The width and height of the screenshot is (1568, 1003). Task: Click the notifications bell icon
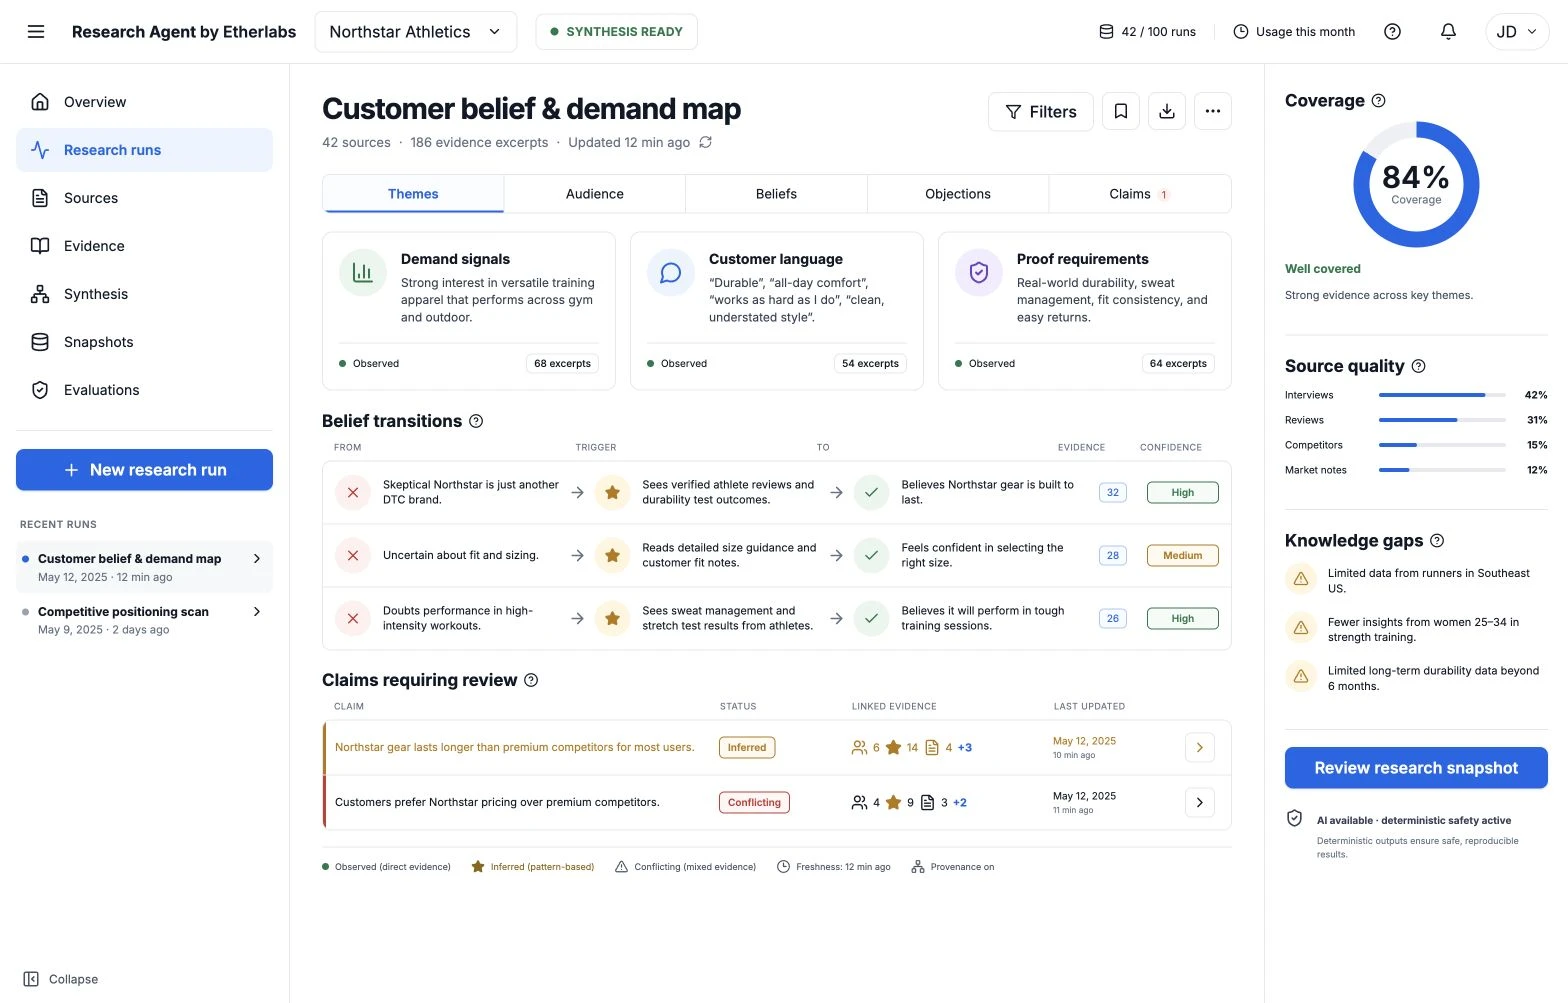click(1448, 32)
